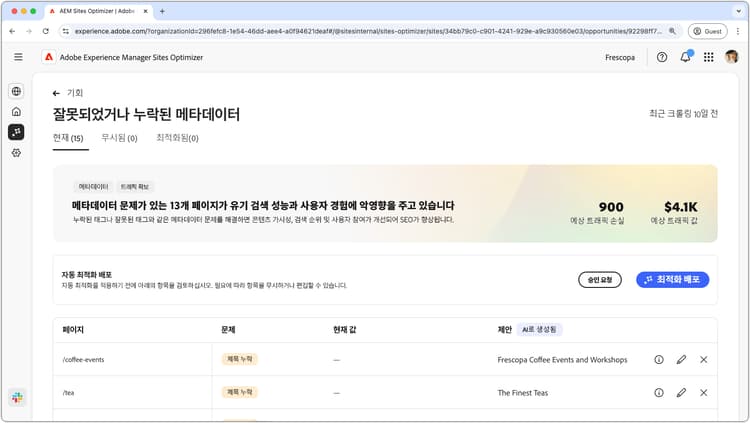The width and height of the screenshot is (750, 423).
Task: Click the 메타데이터 tag
Action: click(93, 187)
